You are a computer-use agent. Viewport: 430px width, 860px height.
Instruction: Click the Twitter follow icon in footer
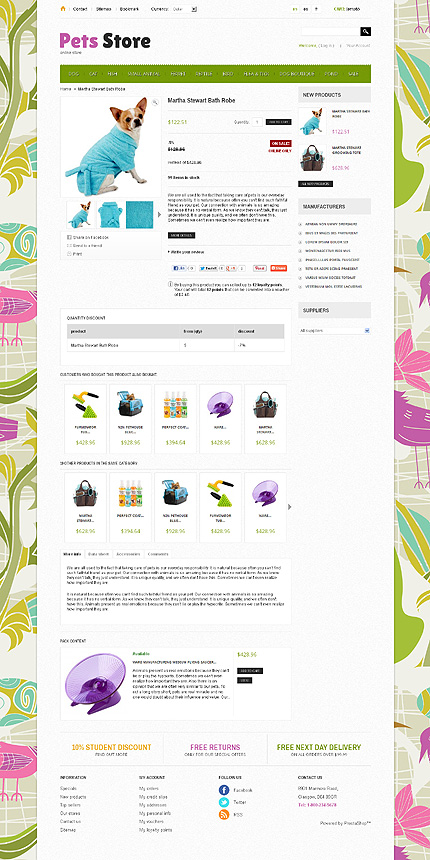224,802
